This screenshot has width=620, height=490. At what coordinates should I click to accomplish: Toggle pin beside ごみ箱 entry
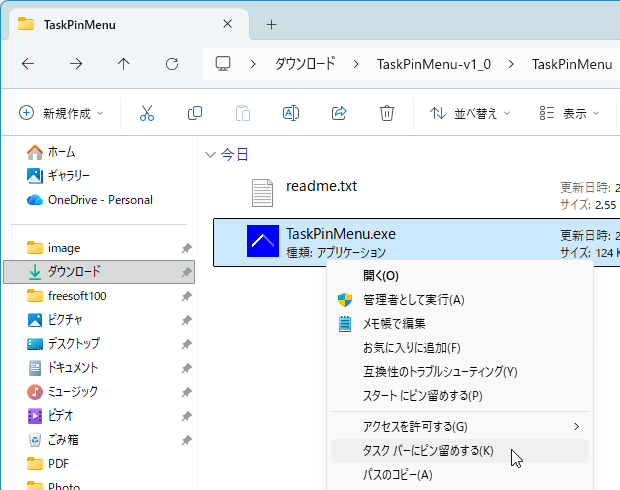point(186,440)
